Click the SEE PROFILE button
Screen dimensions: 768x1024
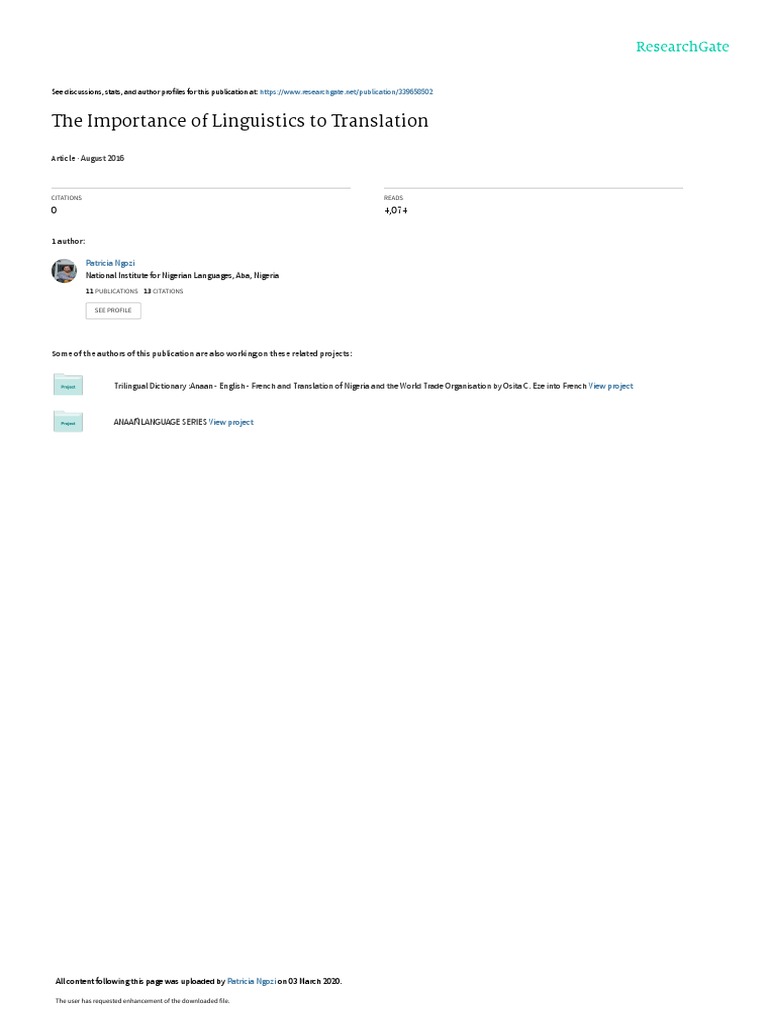pyautogui.click(x=113, y=310)
